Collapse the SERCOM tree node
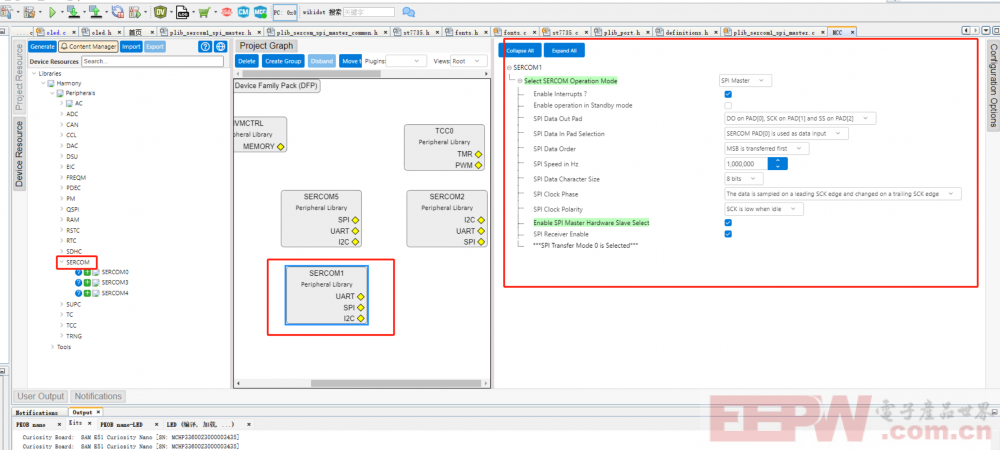 pyautogui.click(x=61, y=262)
